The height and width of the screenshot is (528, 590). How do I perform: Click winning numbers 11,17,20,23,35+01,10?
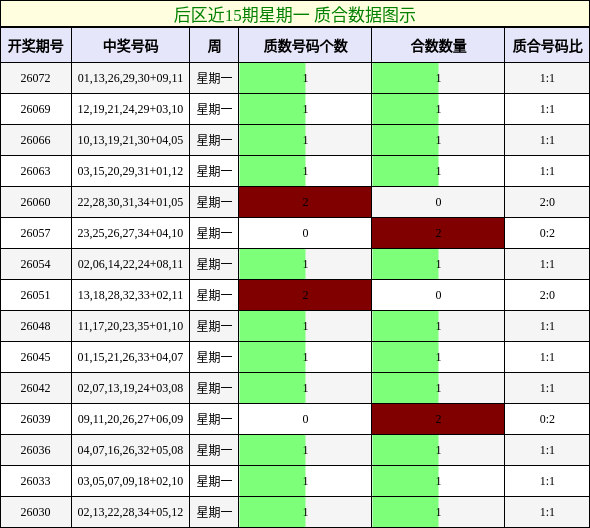coord(130,326)
